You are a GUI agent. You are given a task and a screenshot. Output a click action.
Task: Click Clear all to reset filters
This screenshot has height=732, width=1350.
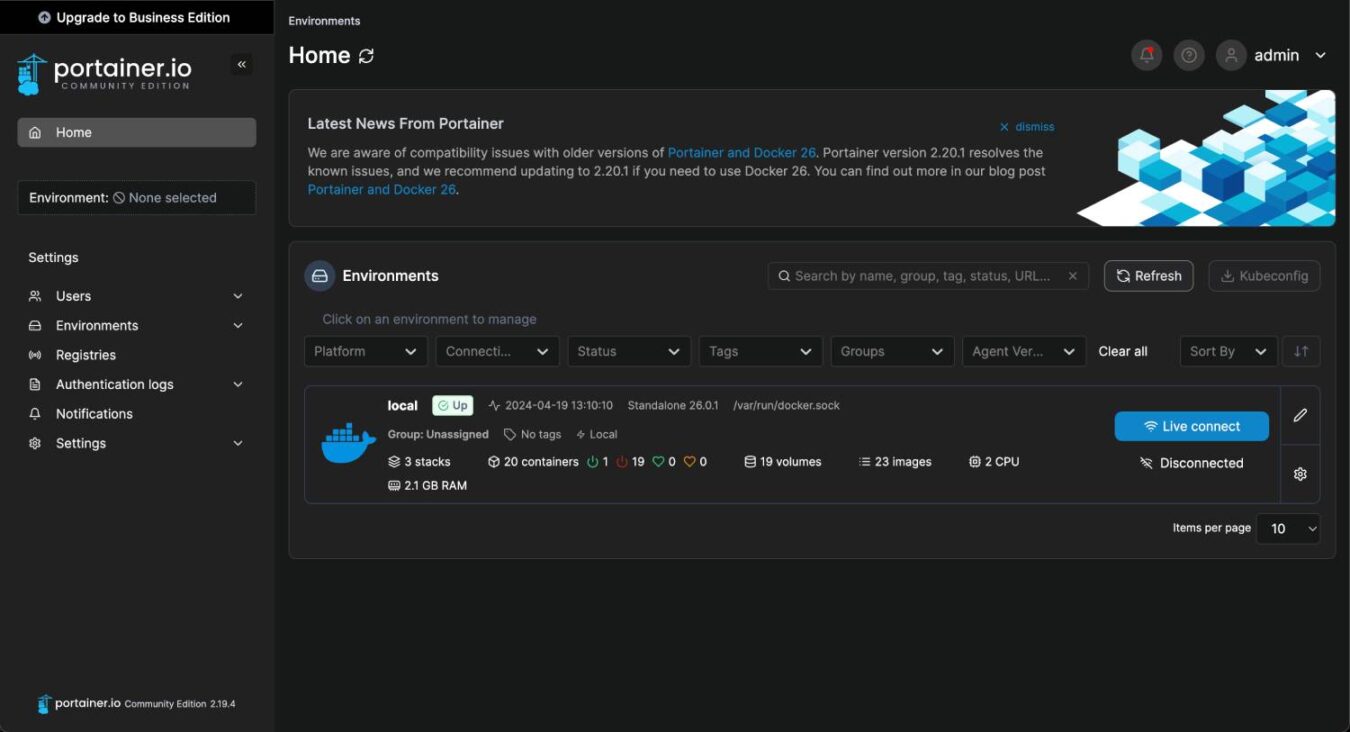[x=1122, y=351]
